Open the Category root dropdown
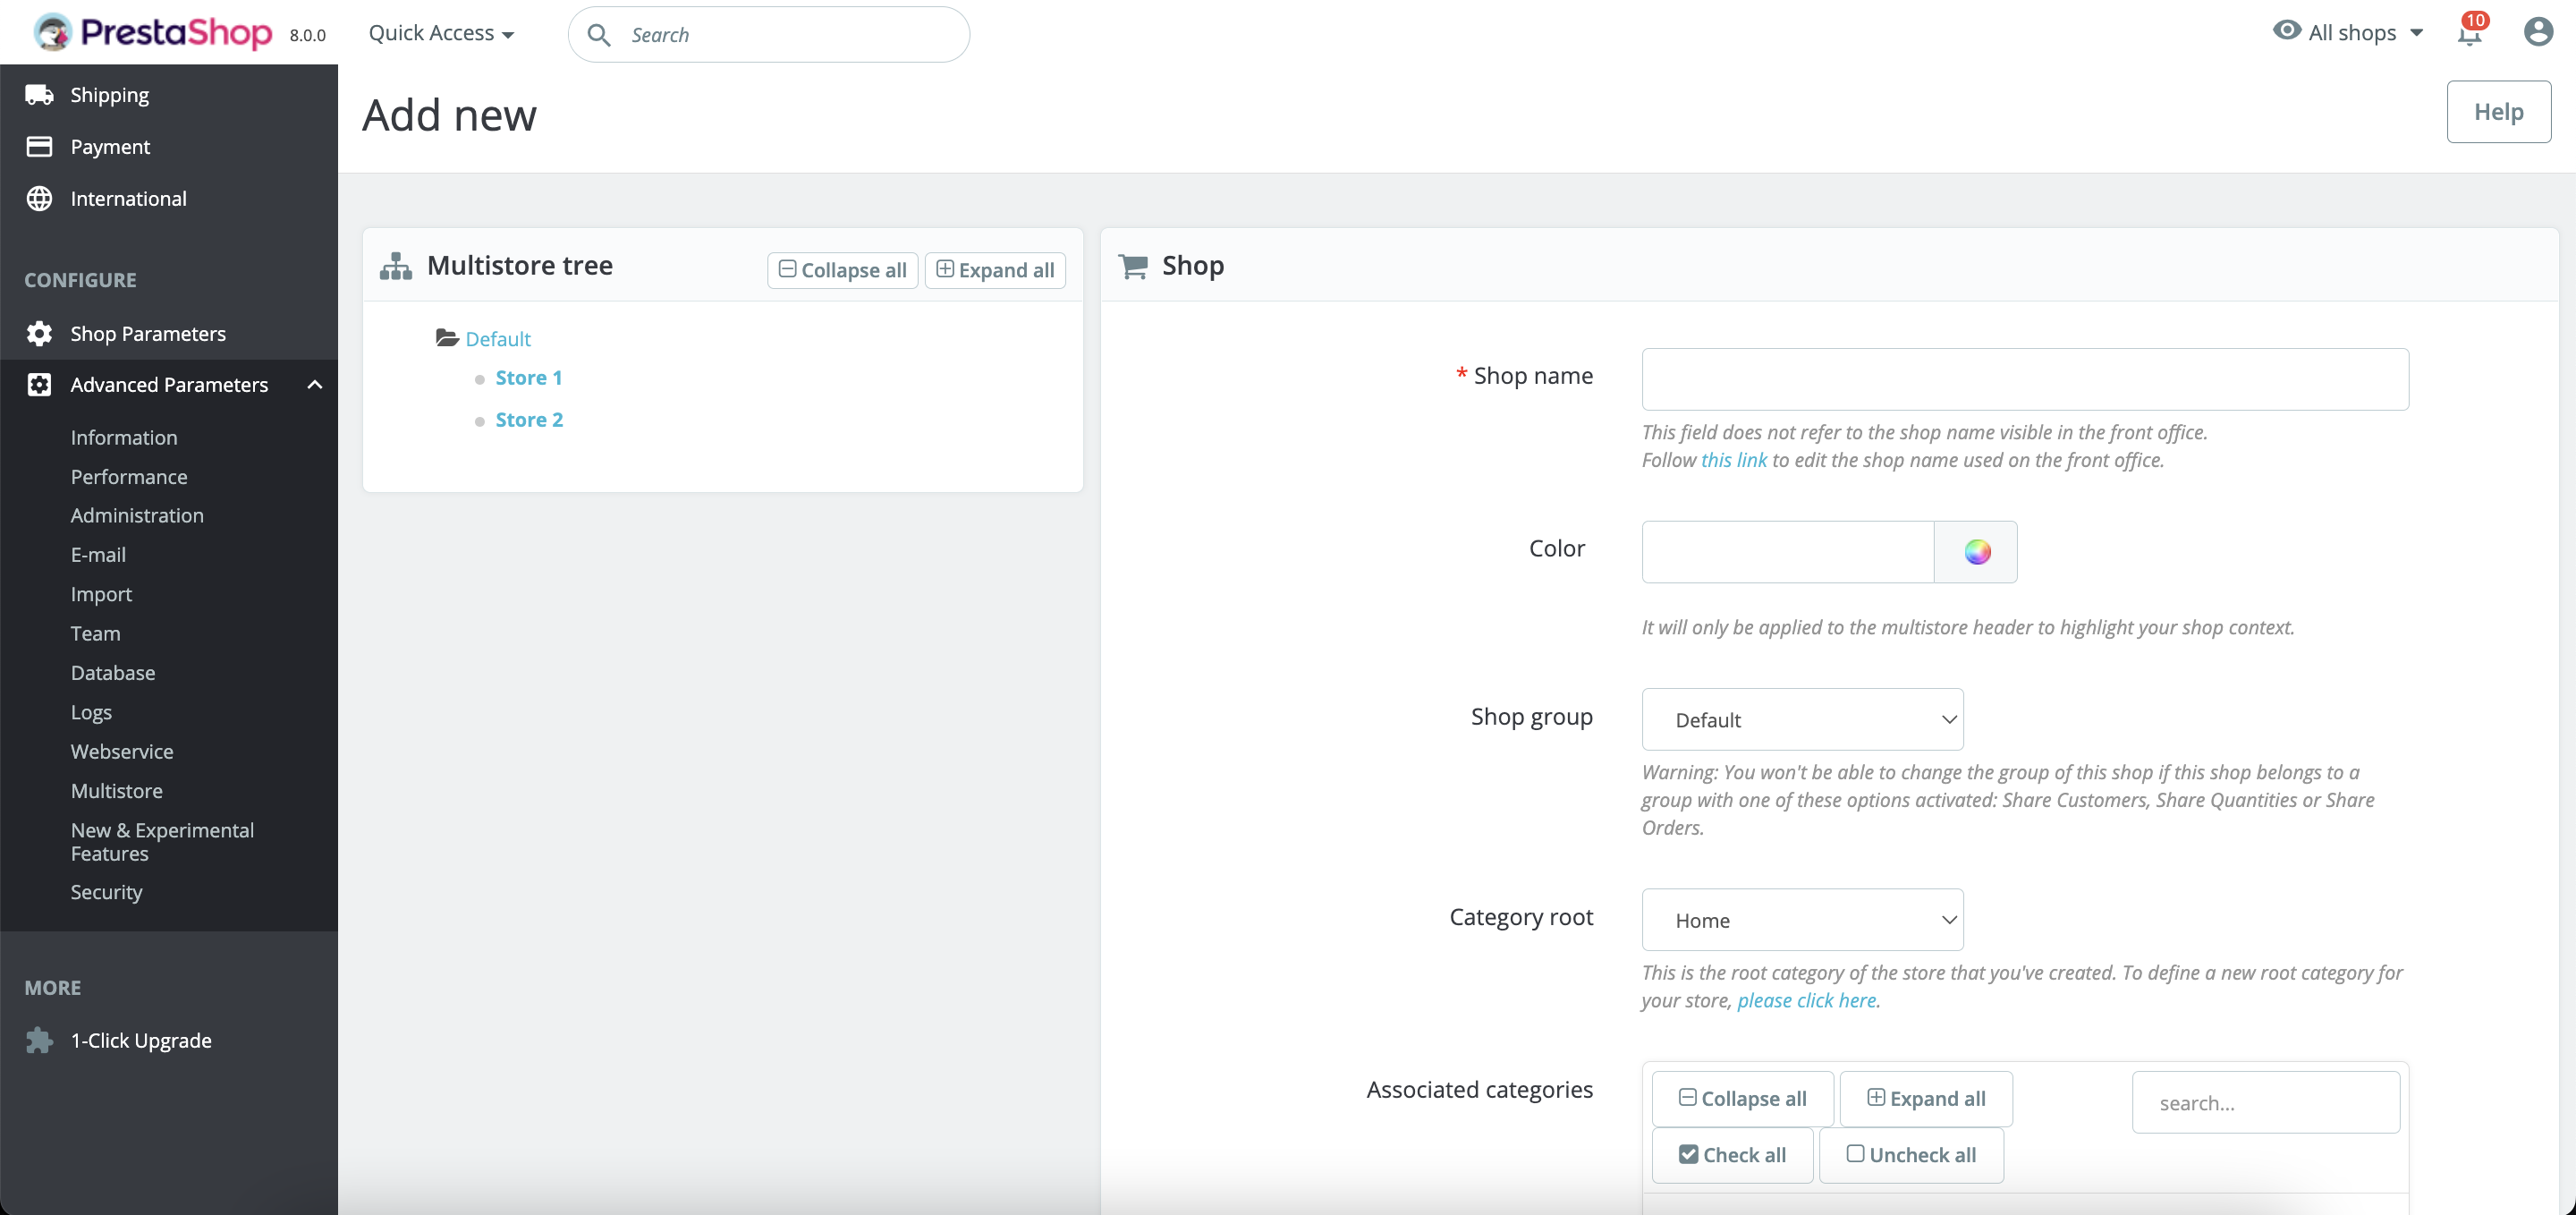The height and width of the screenshot is (1215, 2576). [1802, 919]
